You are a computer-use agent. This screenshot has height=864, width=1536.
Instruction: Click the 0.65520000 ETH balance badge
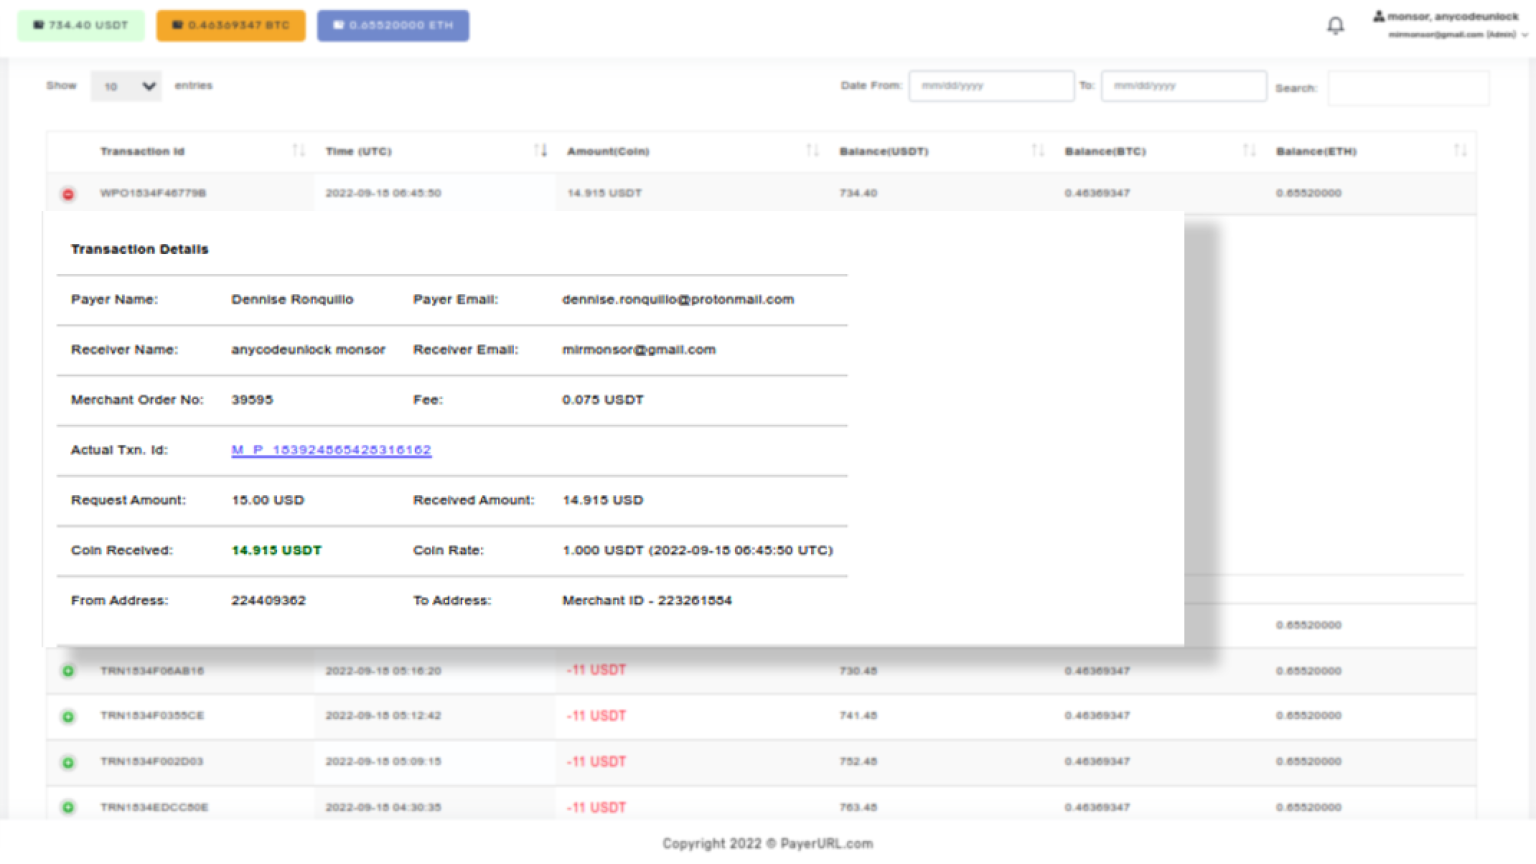[x=392, y=25]
